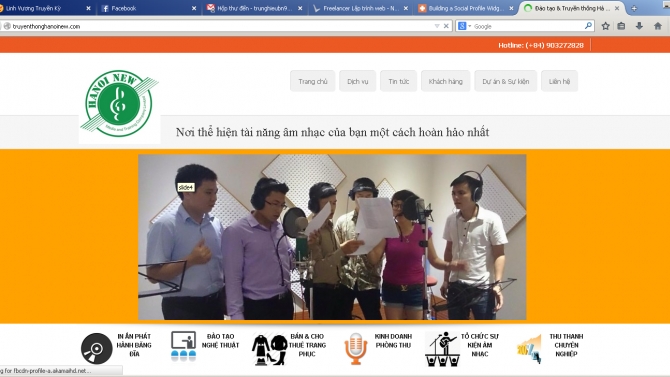Click the Hanoi New treble clef logo
670x377 pixels.
[120, 104]
